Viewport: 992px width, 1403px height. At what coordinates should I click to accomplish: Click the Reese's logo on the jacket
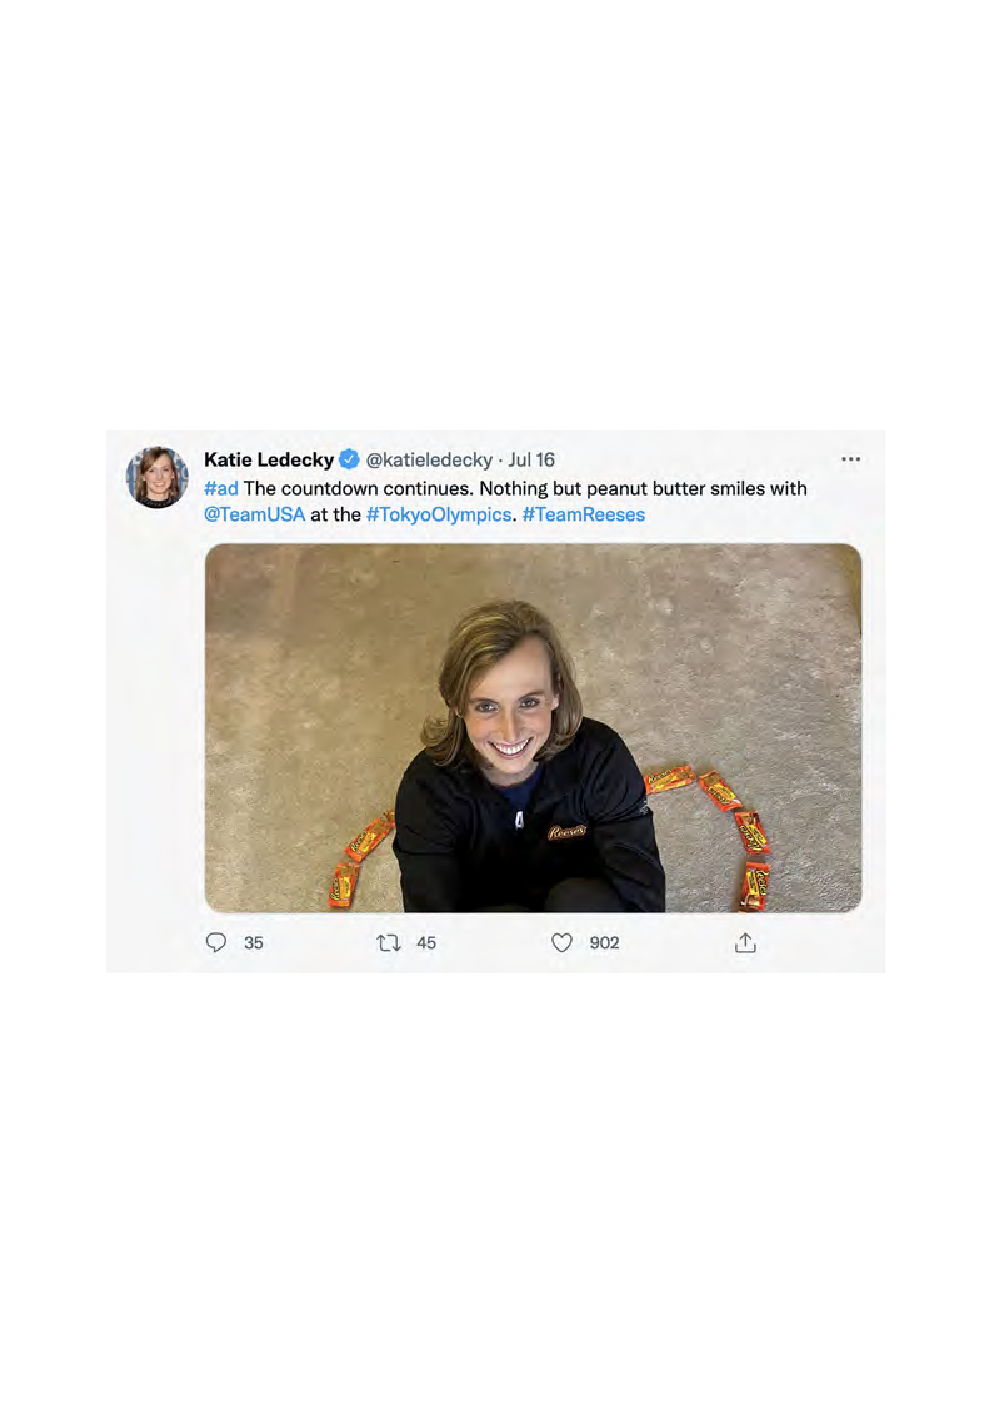566,832
